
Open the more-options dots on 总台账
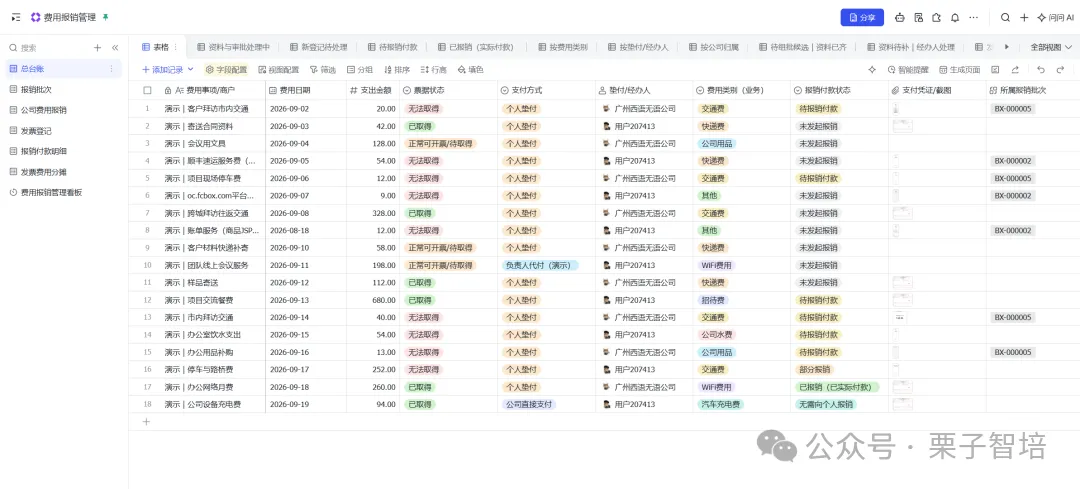112,69
